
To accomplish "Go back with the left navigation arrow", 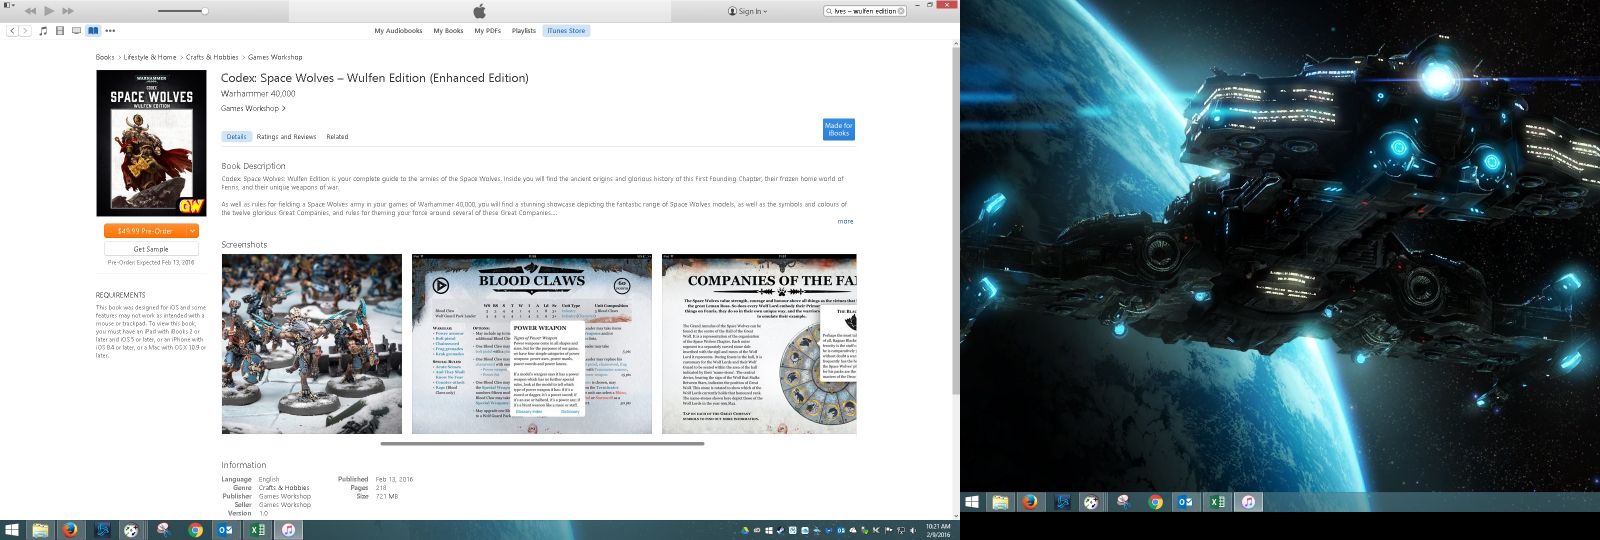I will (13, 31).
